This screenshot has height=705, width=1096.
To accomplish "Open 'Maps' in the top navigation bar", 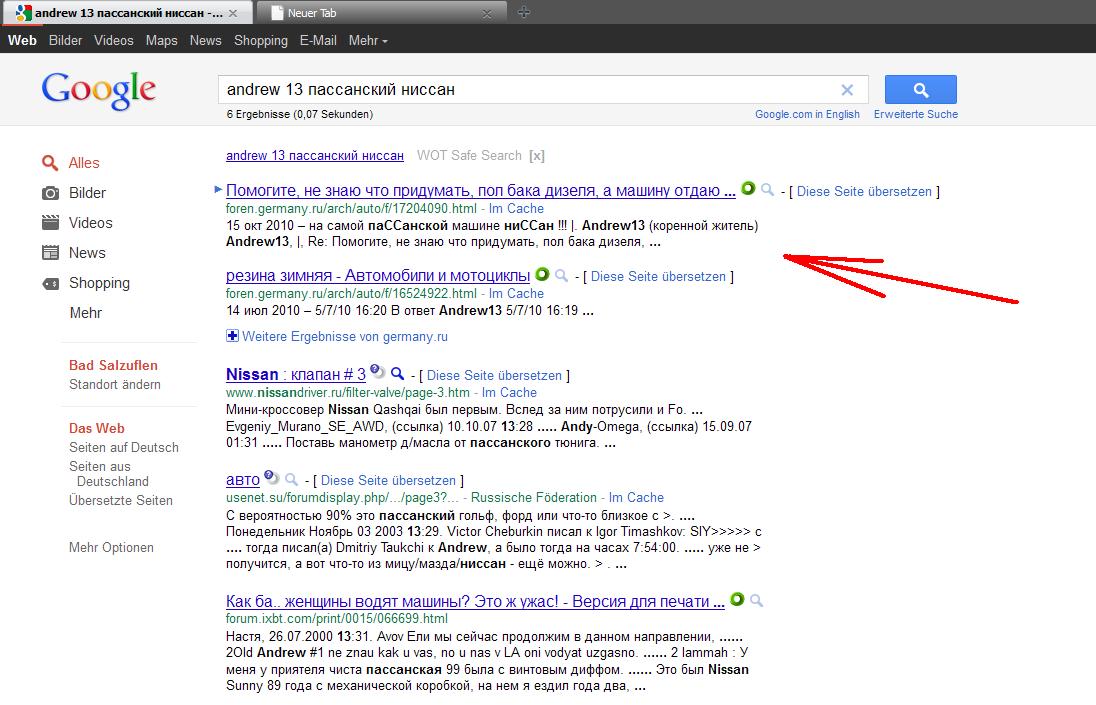I will click(x=161, y=41).
